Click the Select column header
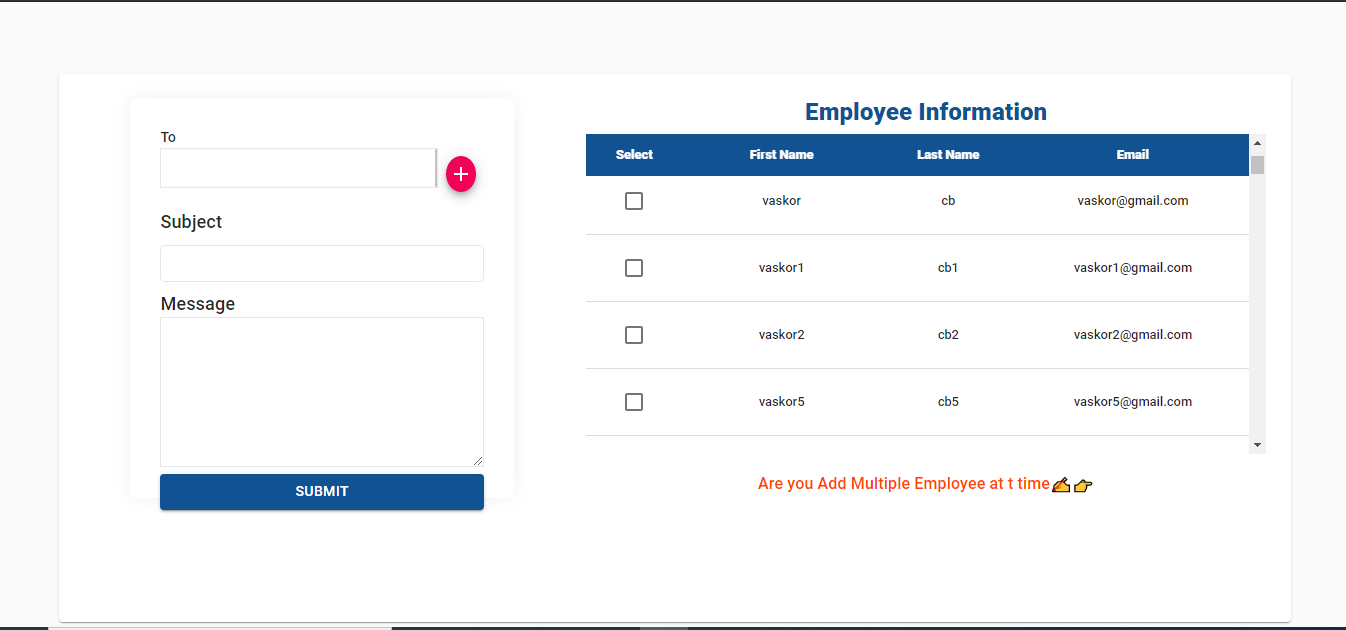This screenshot has width=1346, height=630. click(x=634, y=155)
